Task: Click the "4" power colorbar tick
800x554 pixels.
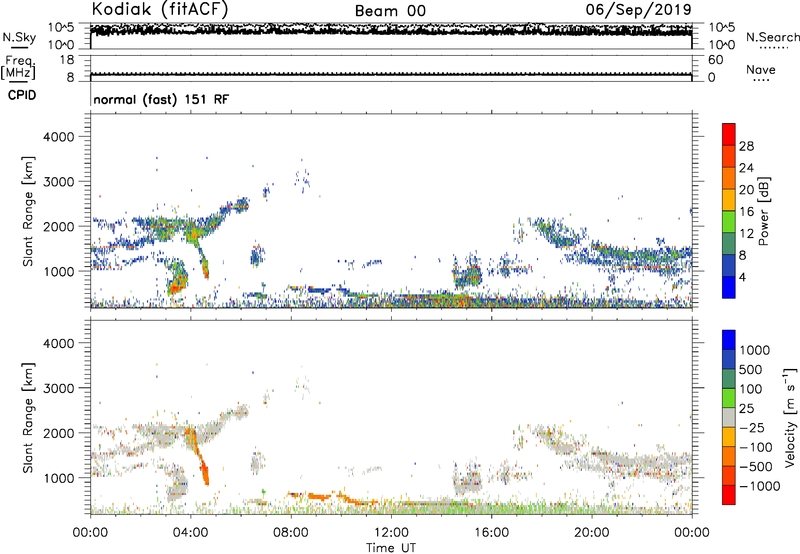Action: [742, 277]
